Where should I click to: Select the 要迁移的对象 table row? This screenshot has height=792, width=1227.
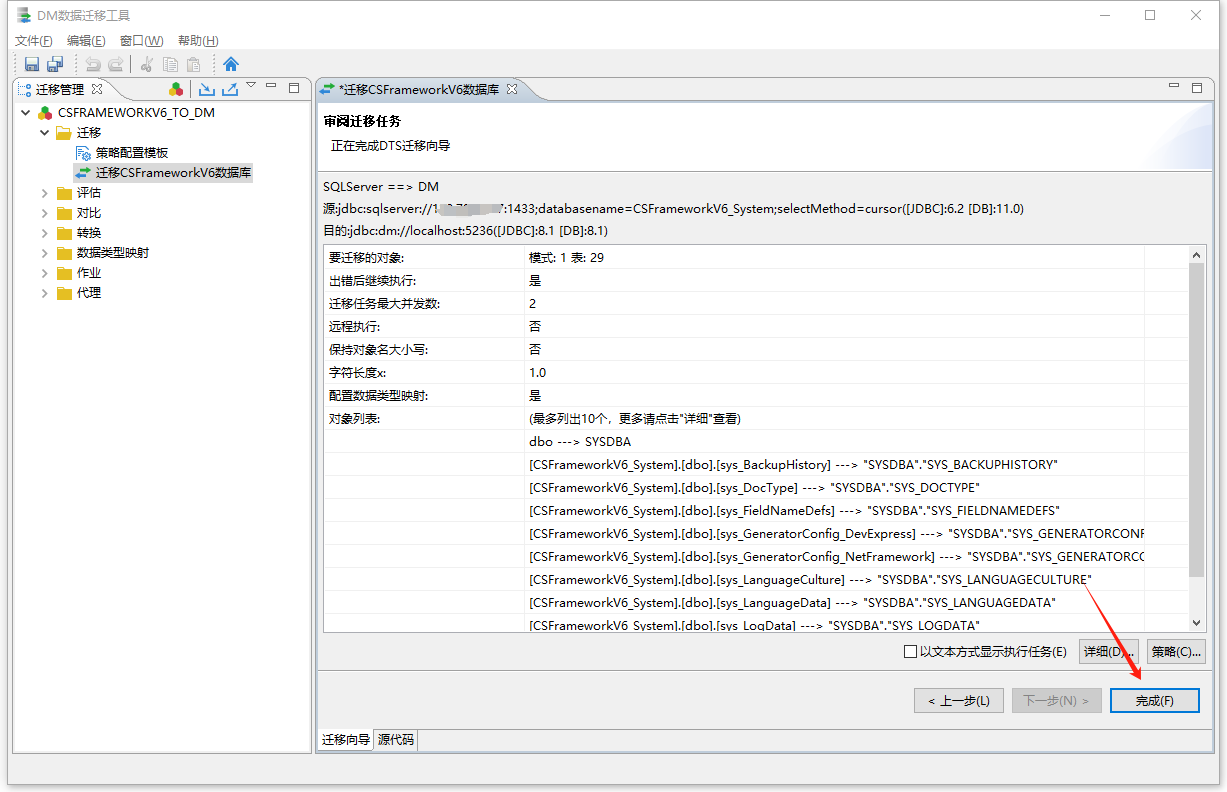(x=755, y=258)
